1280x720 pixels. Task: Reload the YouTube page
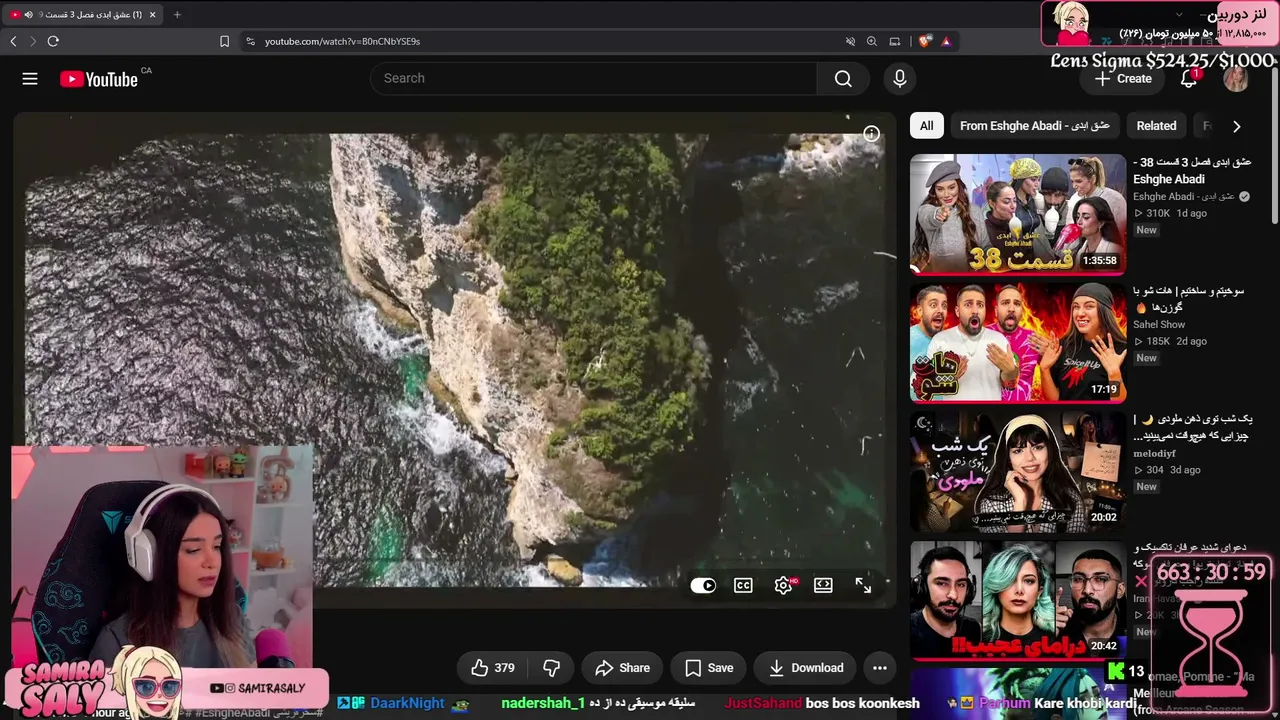tap(53, 41)
